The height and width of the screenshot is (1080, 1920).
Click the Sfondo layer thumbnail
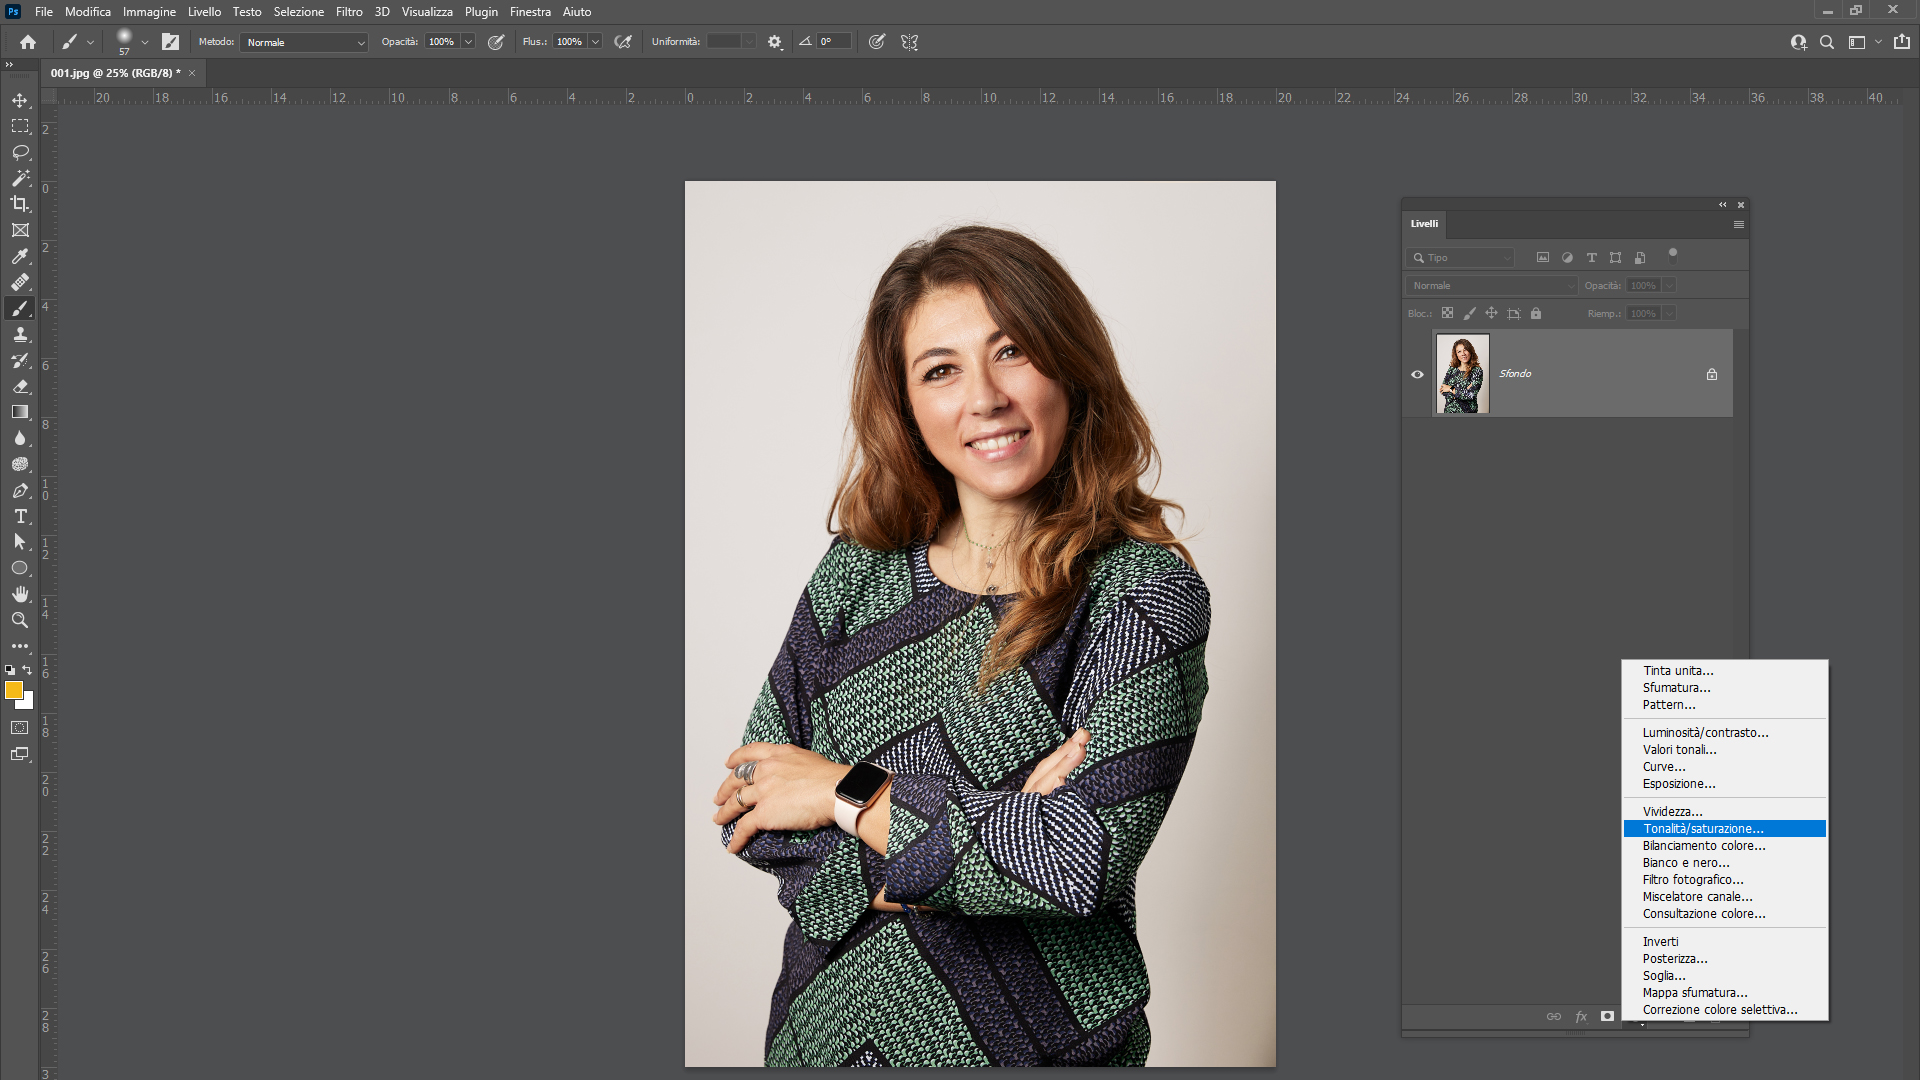pyautogui.click(x=1462, y=374)
